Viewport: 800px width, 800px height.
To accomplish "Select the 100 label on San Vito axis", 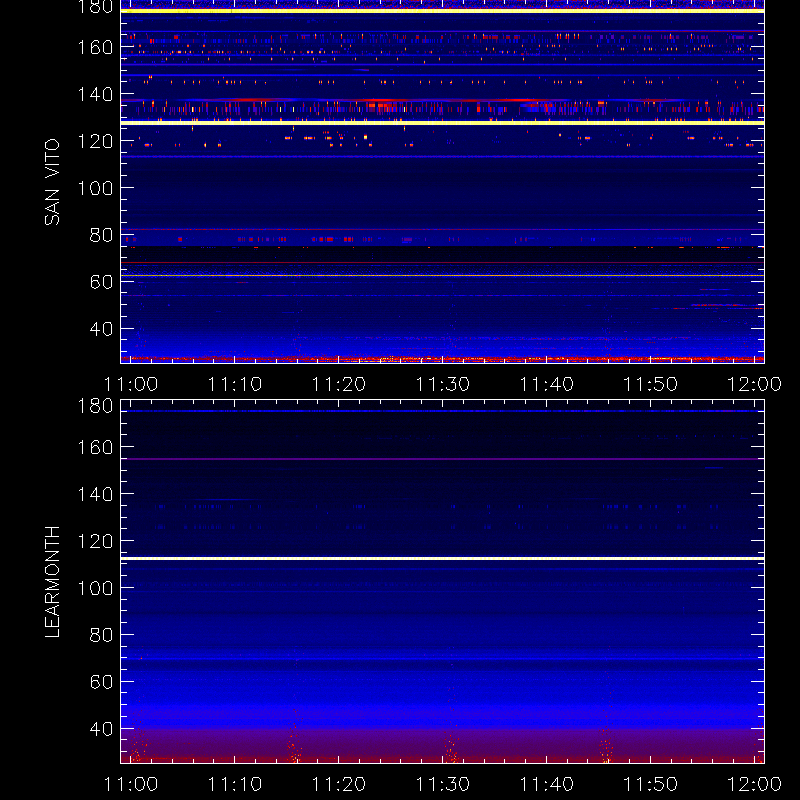I will (x=95, y=188).
